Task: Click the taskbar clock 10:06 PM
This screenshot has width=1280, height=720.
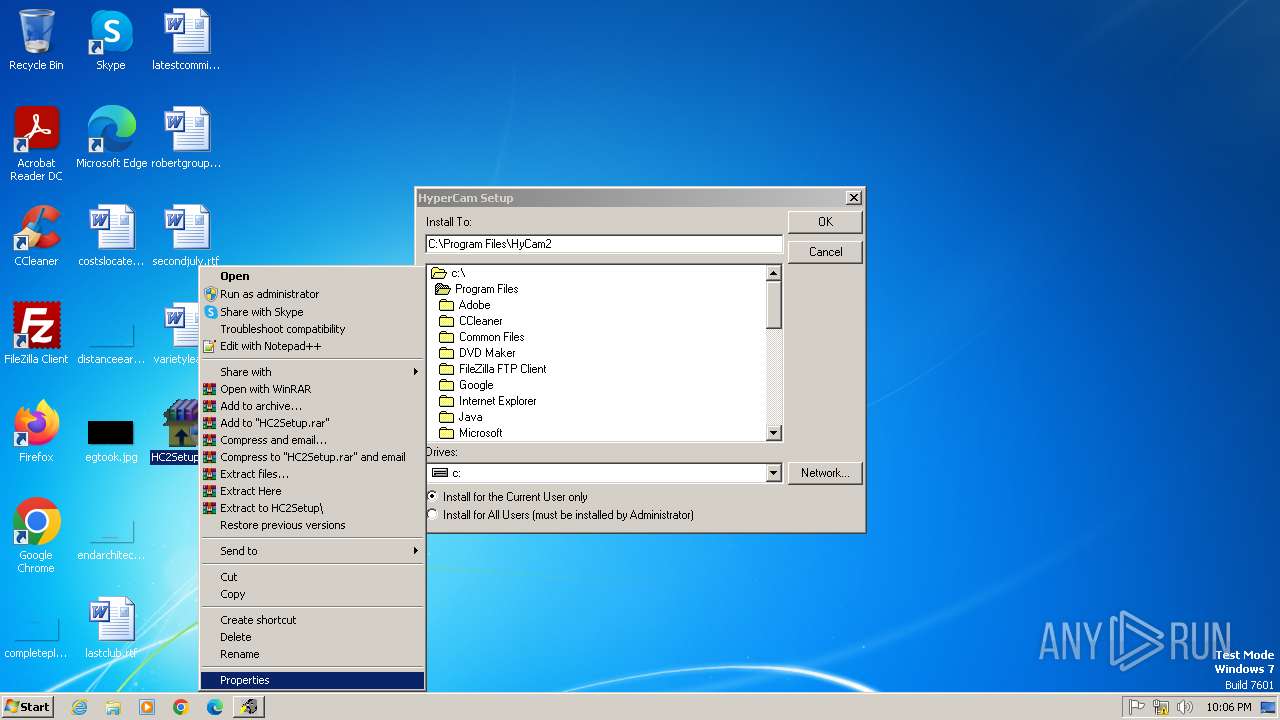Action: click(1229, 707)
